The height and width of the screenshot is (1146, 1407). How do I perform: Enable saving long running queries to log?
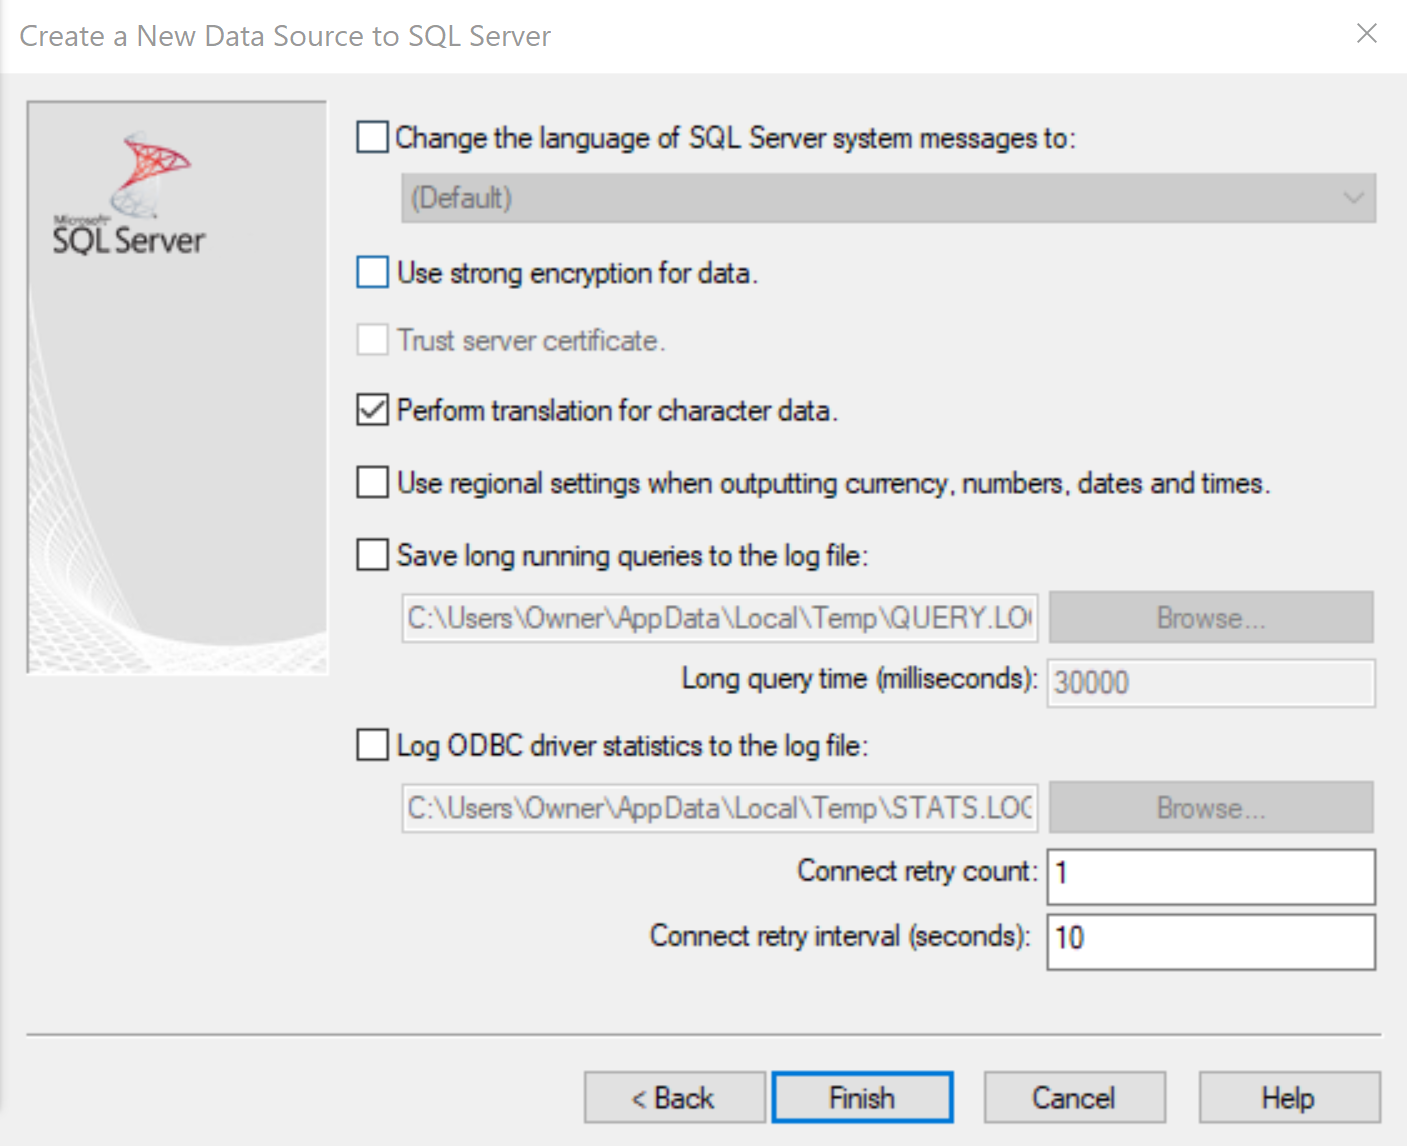click(x=371, y=554)
